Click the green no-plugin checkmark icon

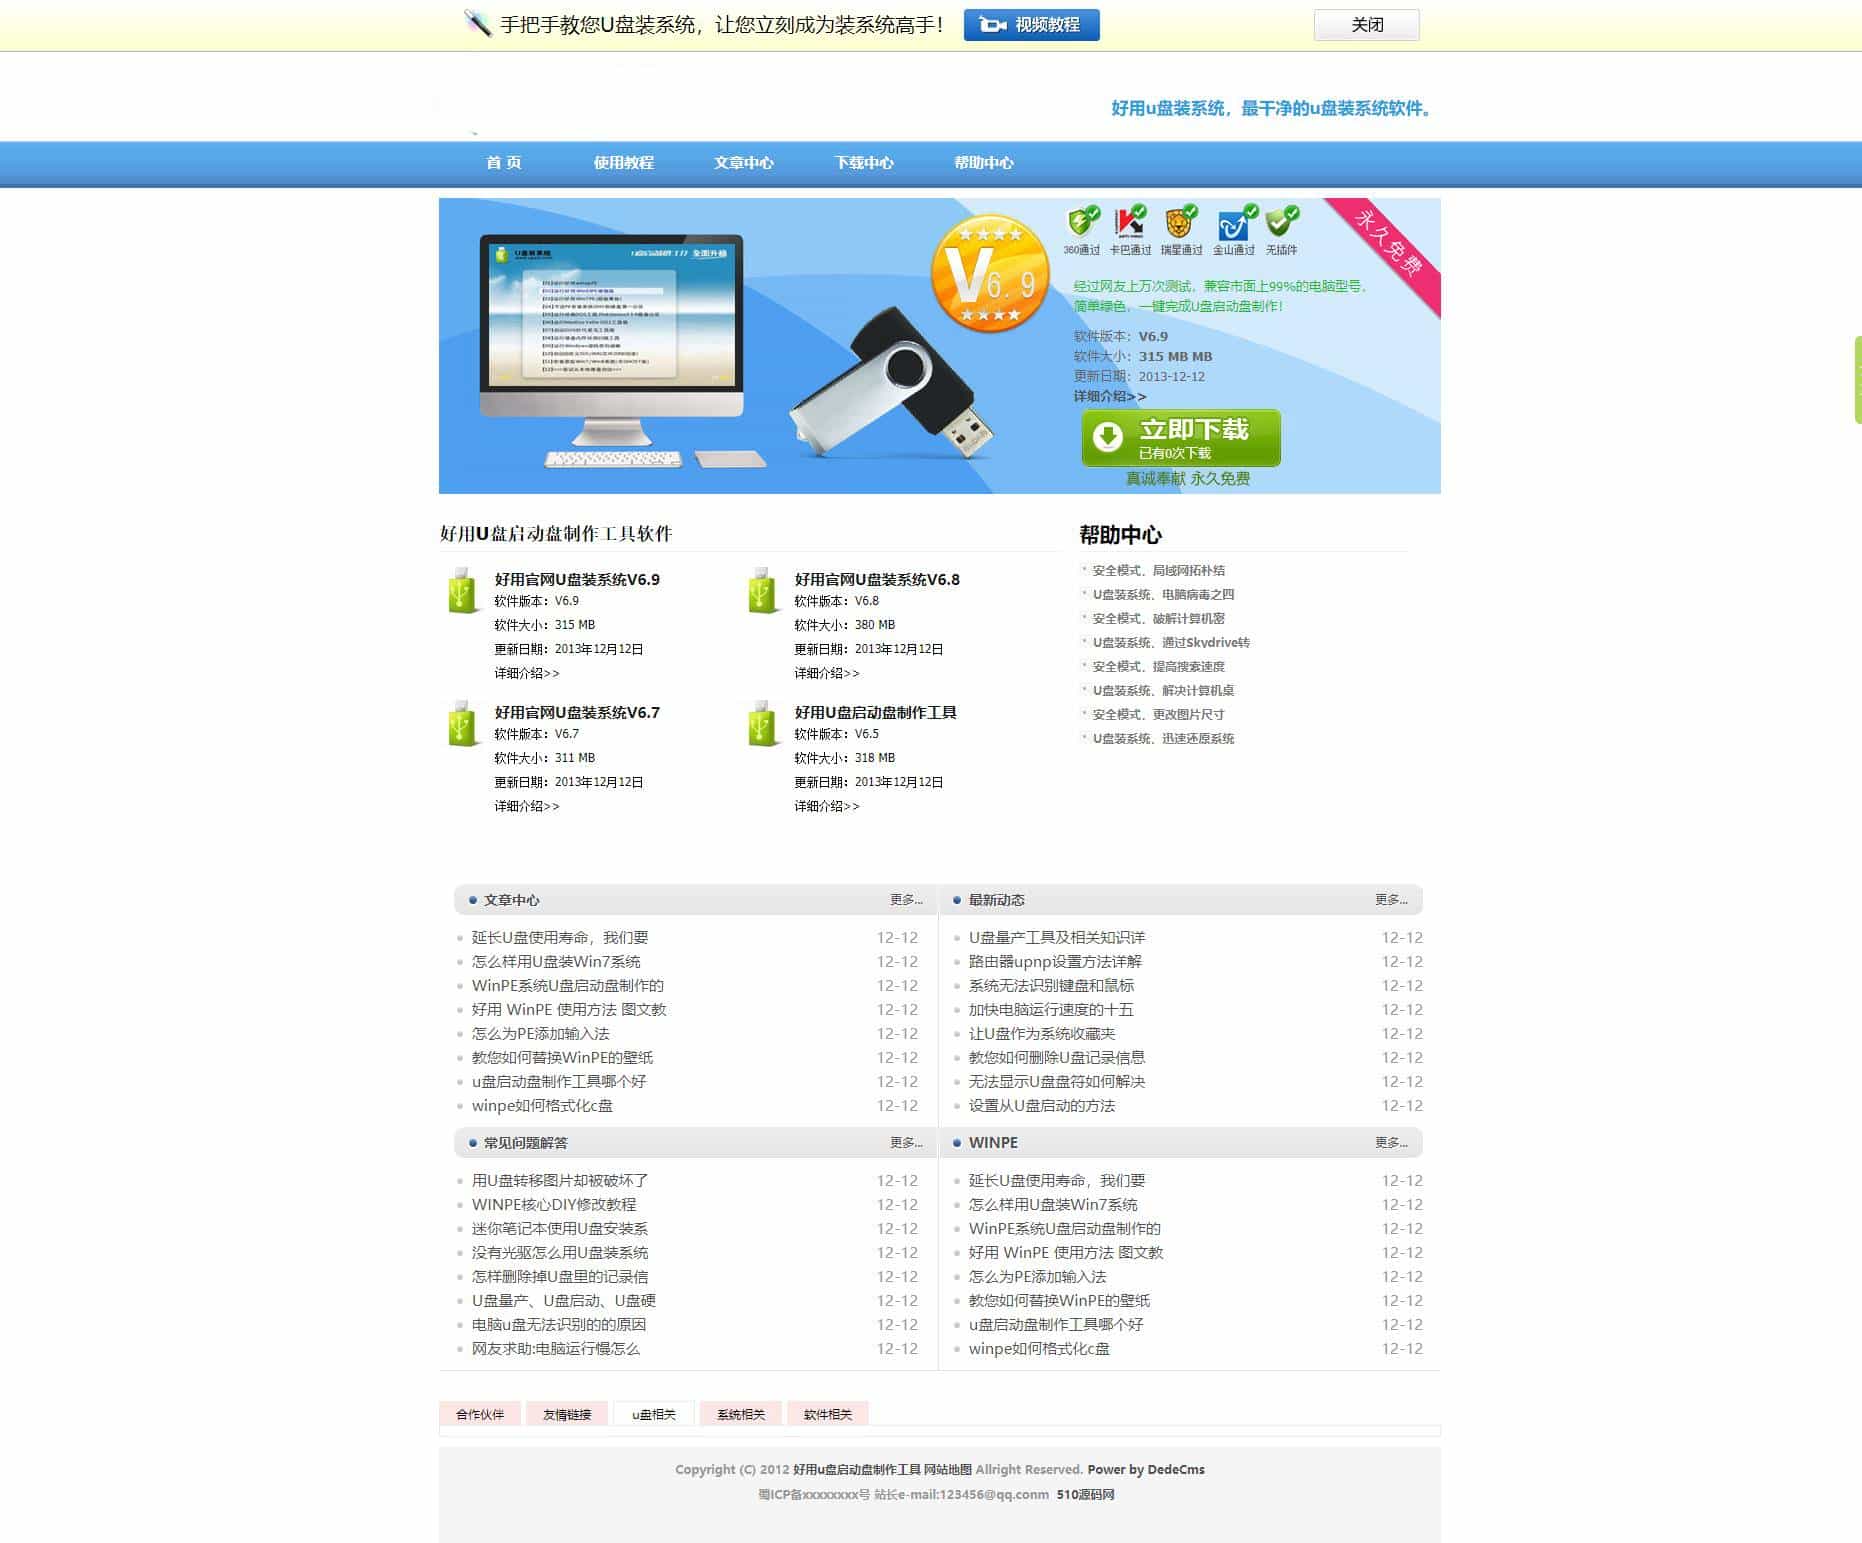click(1282, 221)
